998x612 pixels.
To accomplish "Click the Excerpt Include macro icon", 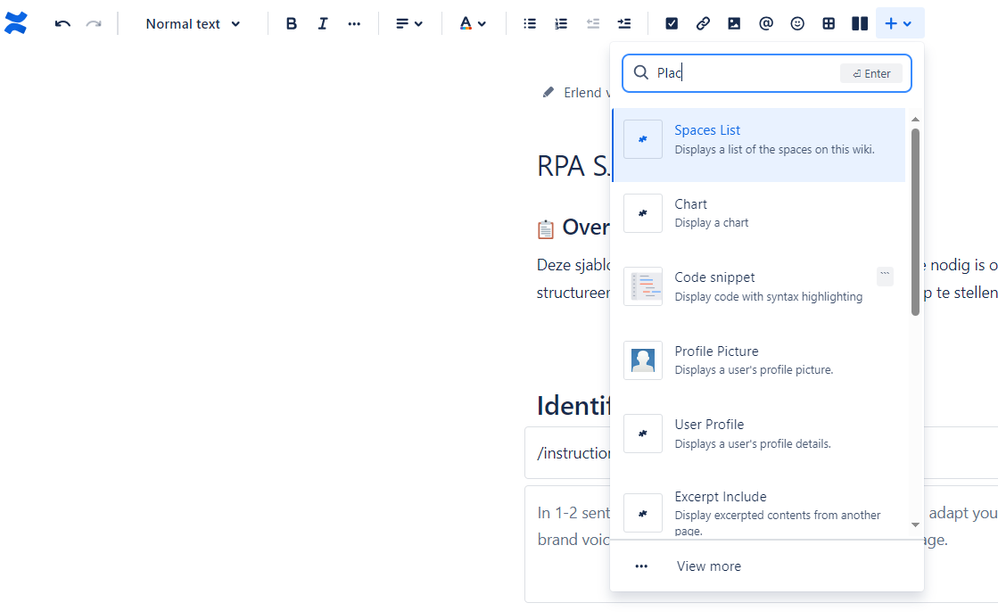I will 643,513.
